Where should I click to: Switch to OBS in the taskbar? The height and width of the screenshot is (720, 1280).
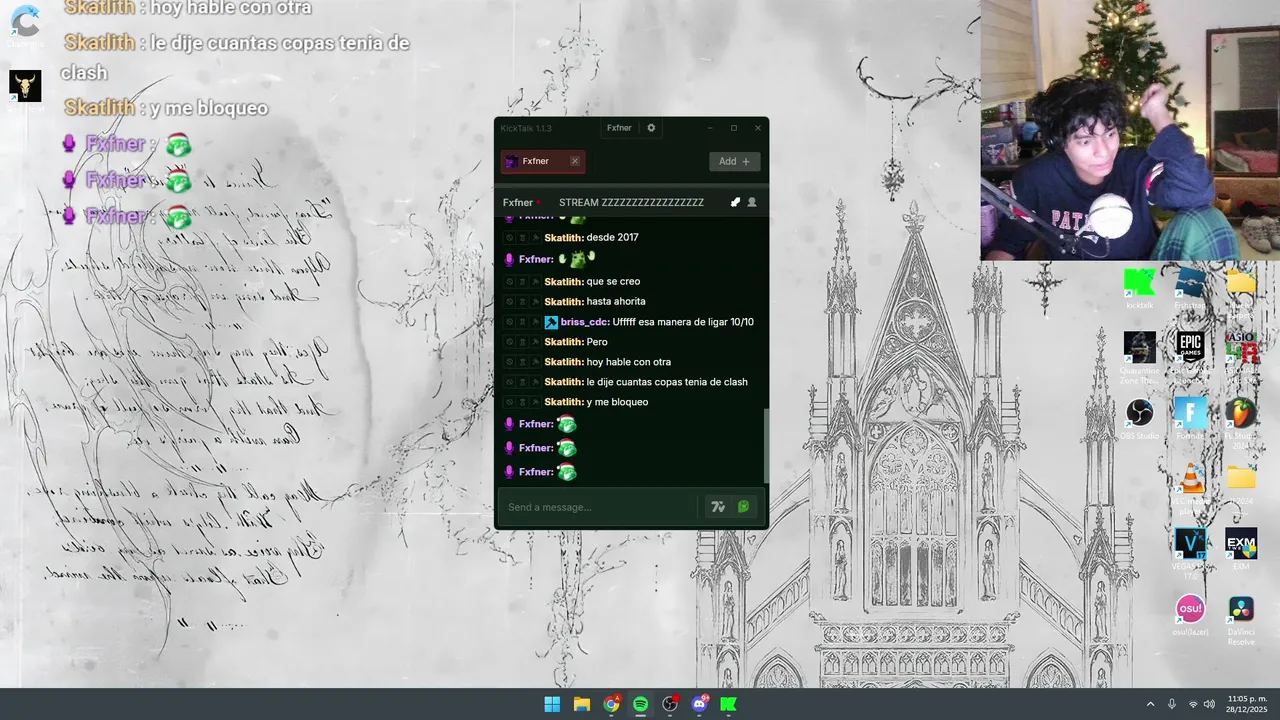coord(670,704)
